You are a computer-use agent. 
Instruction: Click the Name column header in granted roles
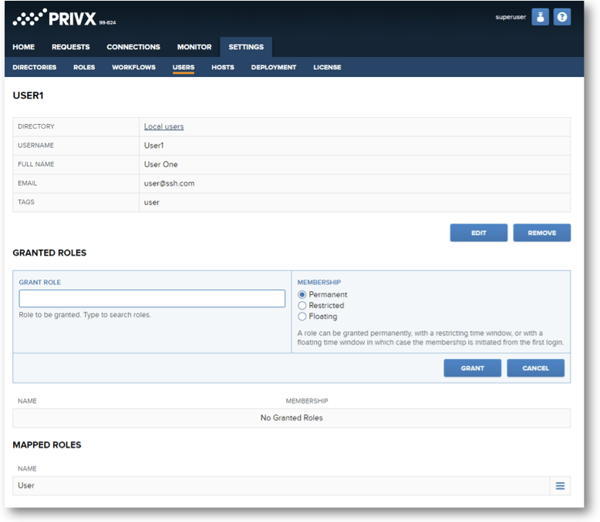coord(27,401)
